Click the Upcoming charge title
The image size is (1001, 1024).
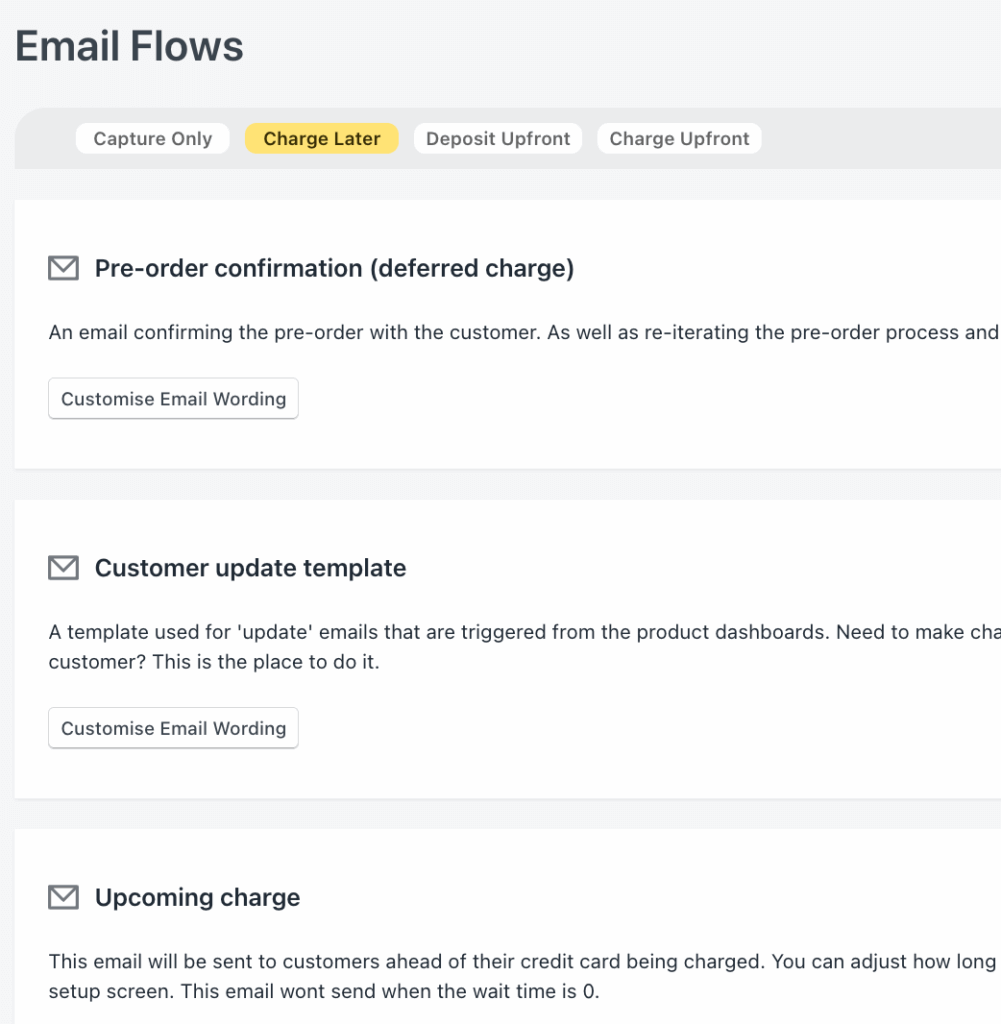[197, 898]
